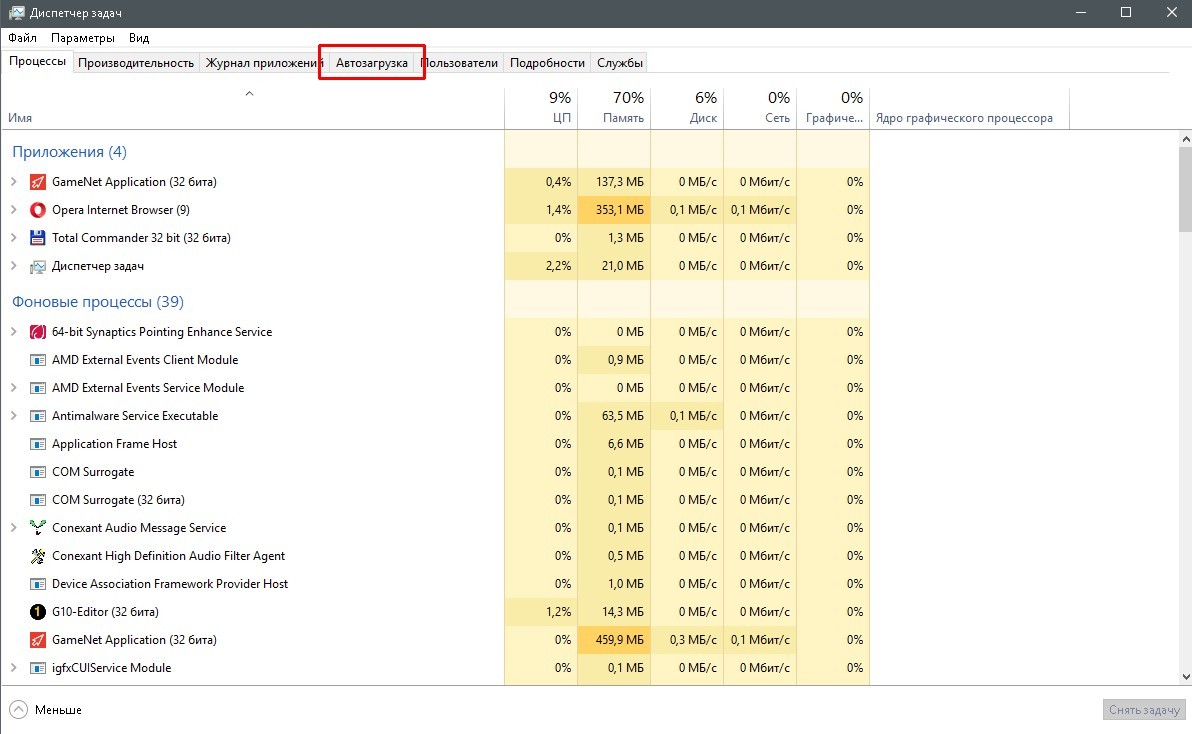Click the scrollbar up arrow in the process list

click(1185, 139)
